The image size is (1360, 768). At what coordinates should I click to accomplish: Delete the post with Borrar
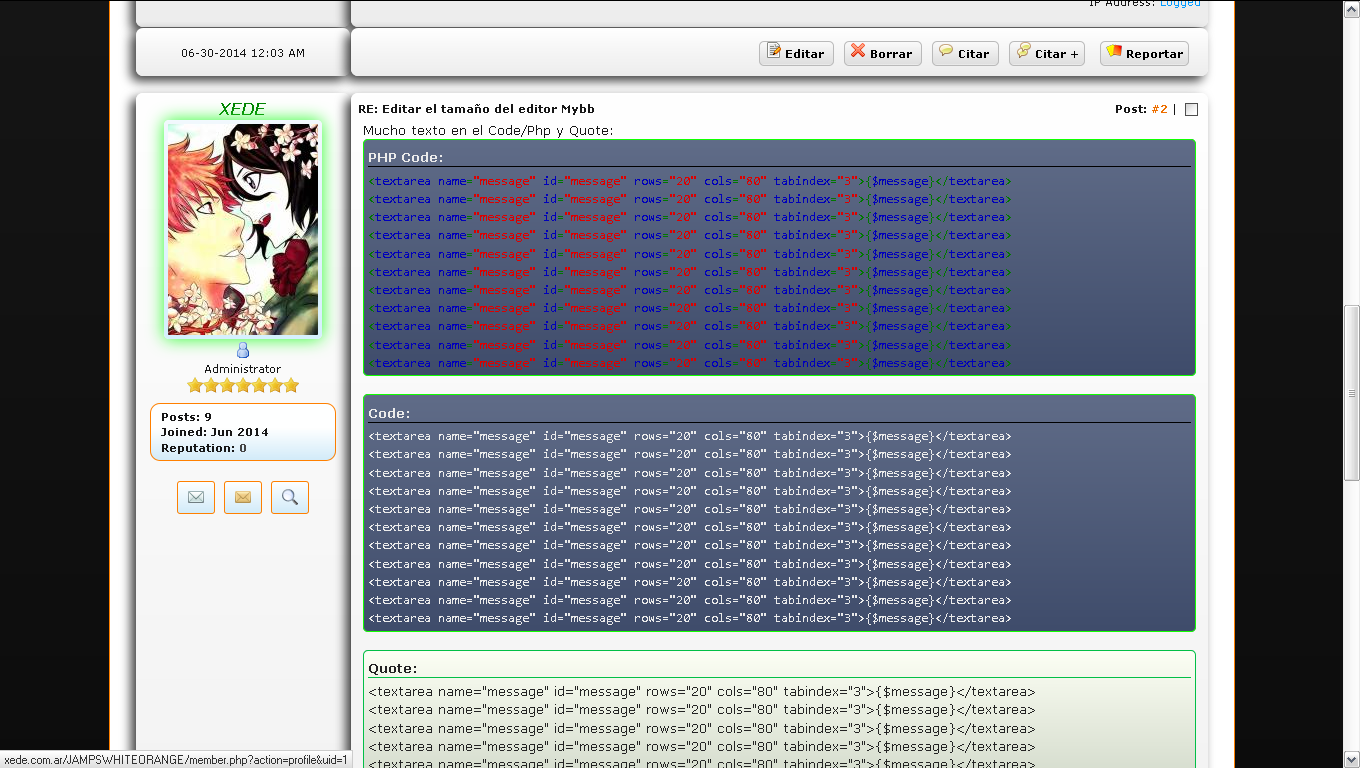[881, 54]
